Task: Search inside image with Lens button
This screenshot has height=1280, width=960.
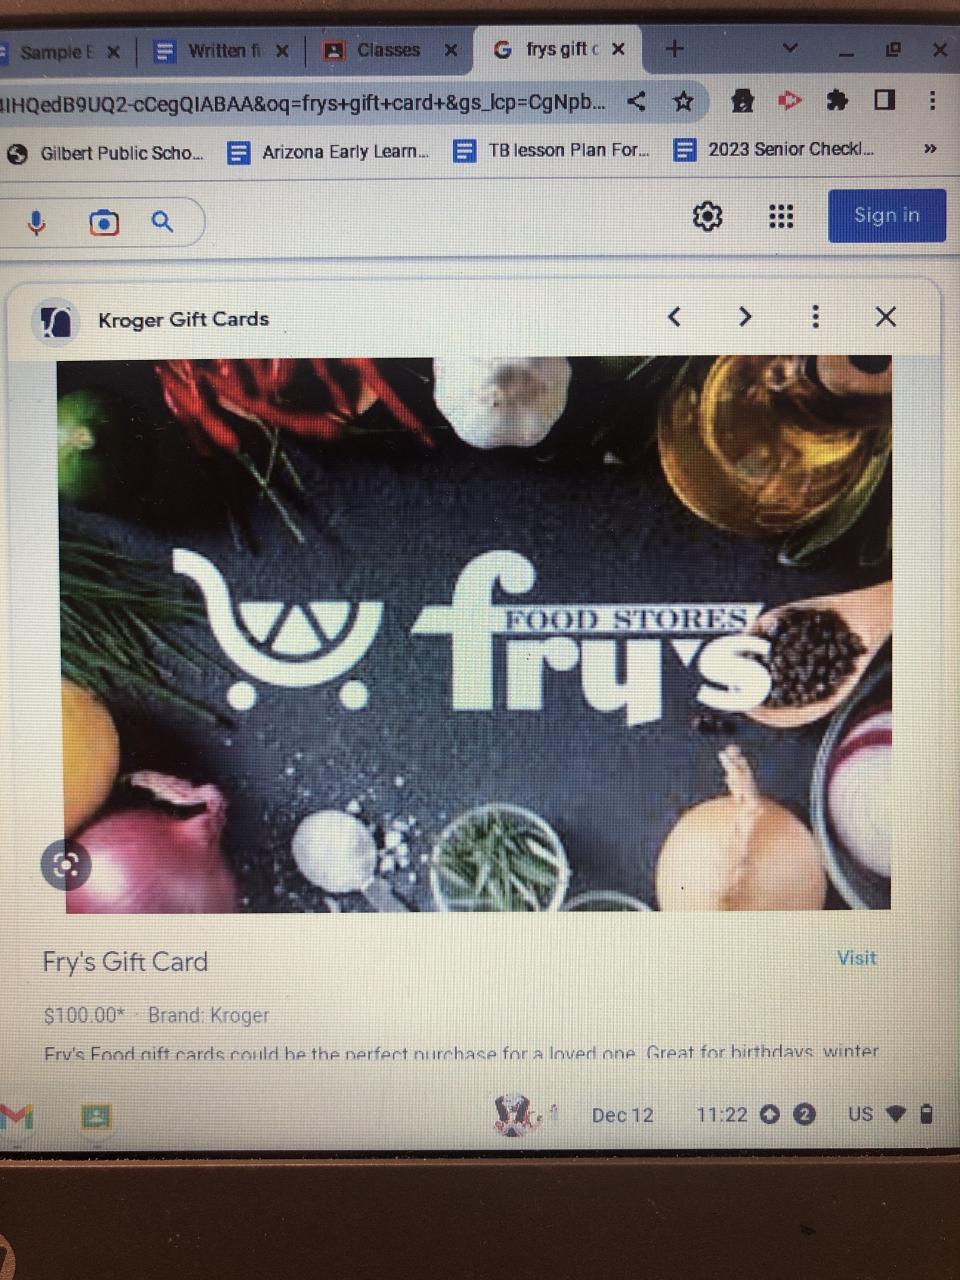Action: tap(65, 865)
